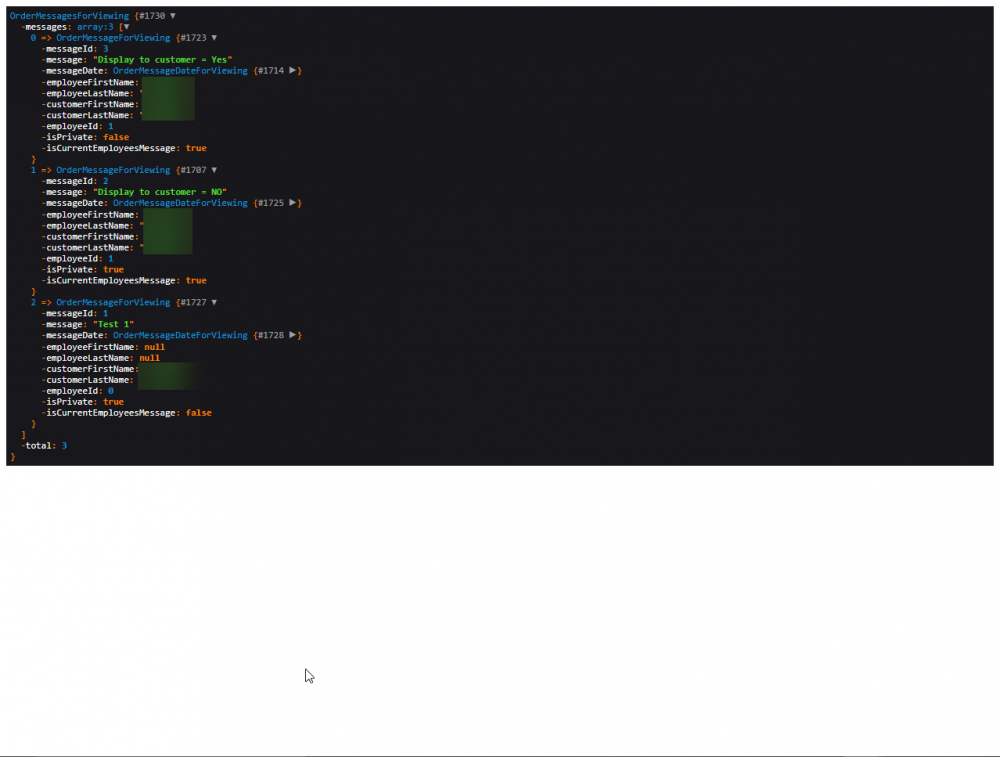Expand the messageDate #1714 arrow

(293, 71)
